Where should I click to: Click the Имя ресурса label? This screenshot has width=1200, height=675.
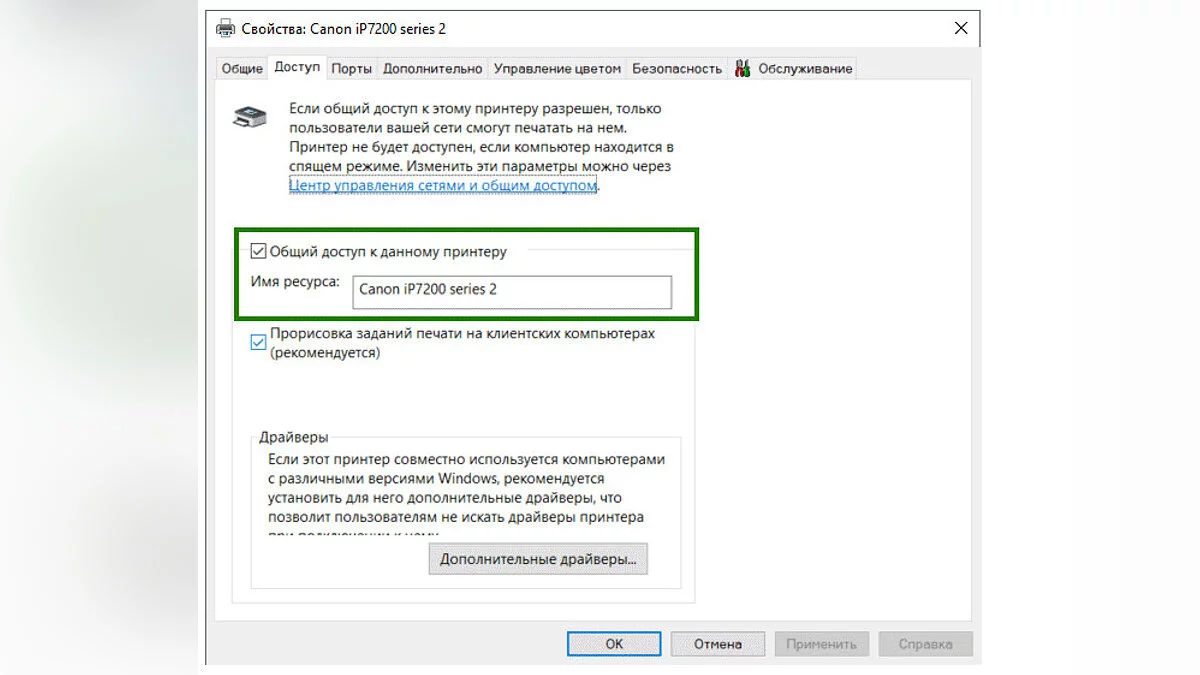click(295, 283)
